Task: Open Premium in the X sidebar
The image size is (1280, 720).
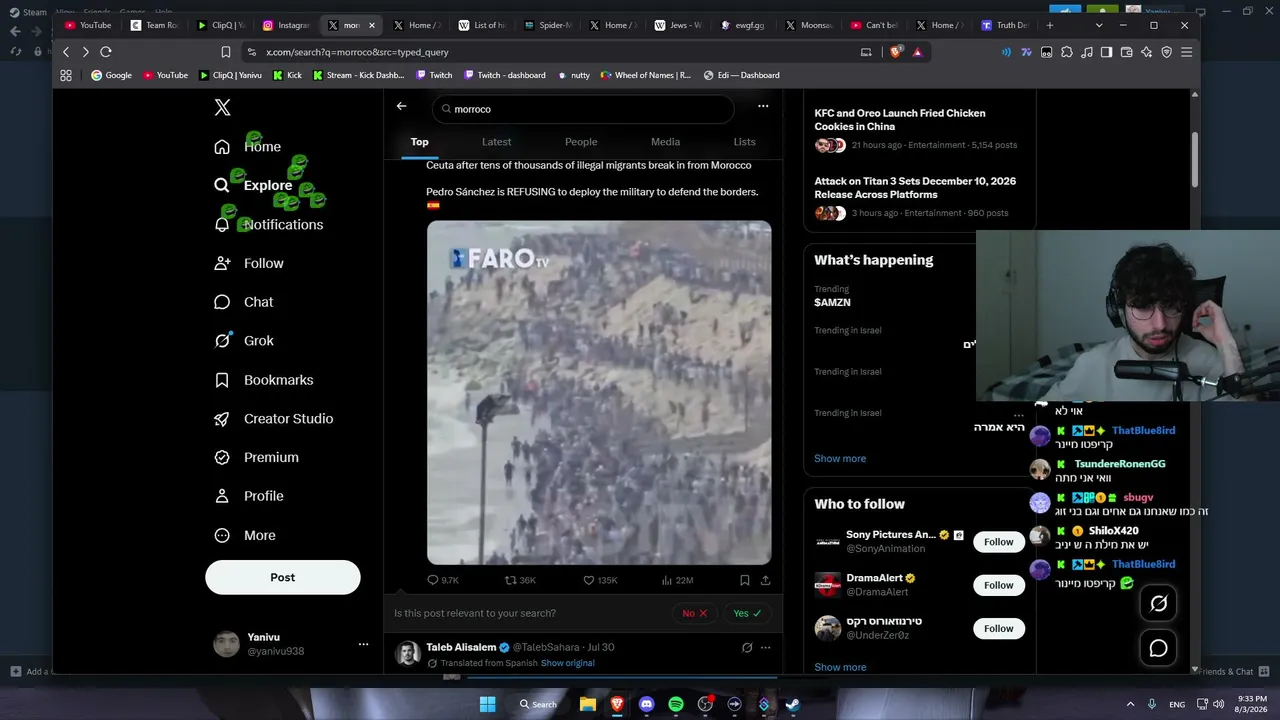Action: click(x=256, y=457)
